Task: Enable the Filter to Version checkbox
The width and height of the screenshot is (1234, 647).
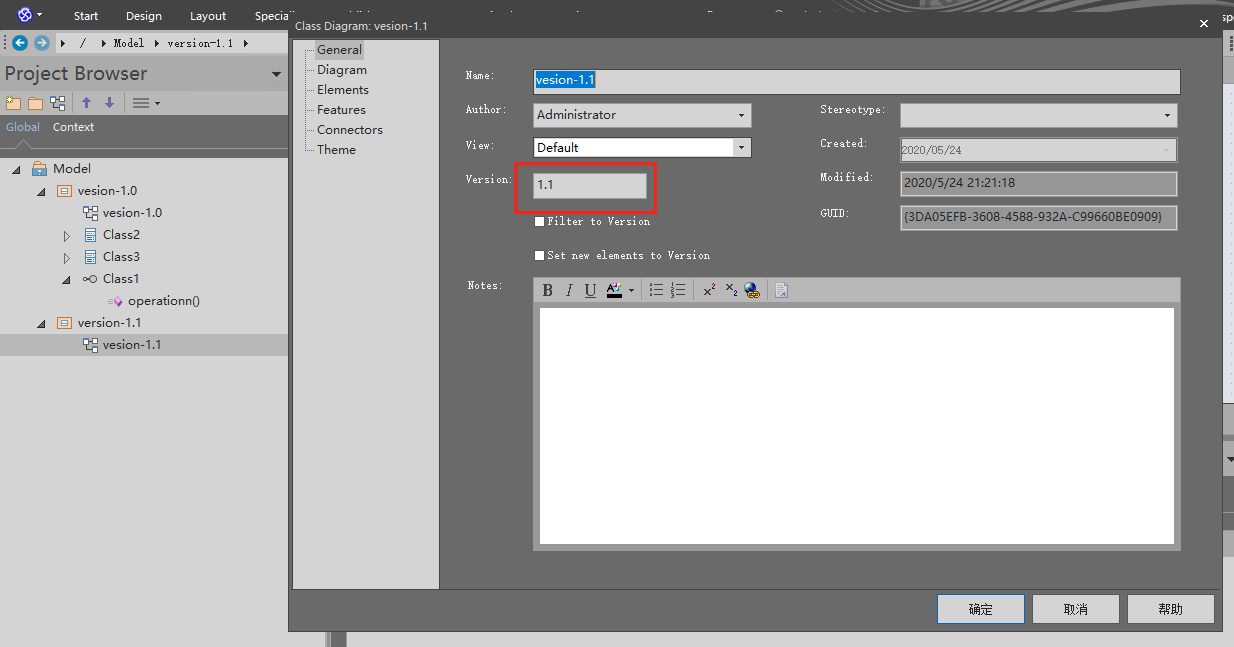Action: click(x=540, y=221)
